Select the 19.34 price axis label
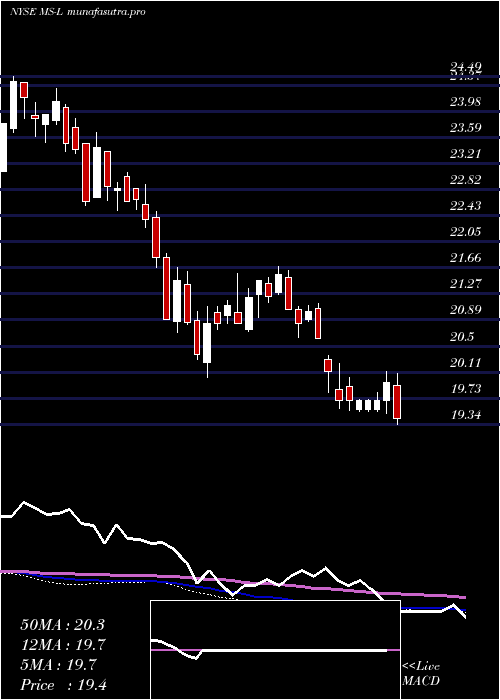 (x=466, y=415)
